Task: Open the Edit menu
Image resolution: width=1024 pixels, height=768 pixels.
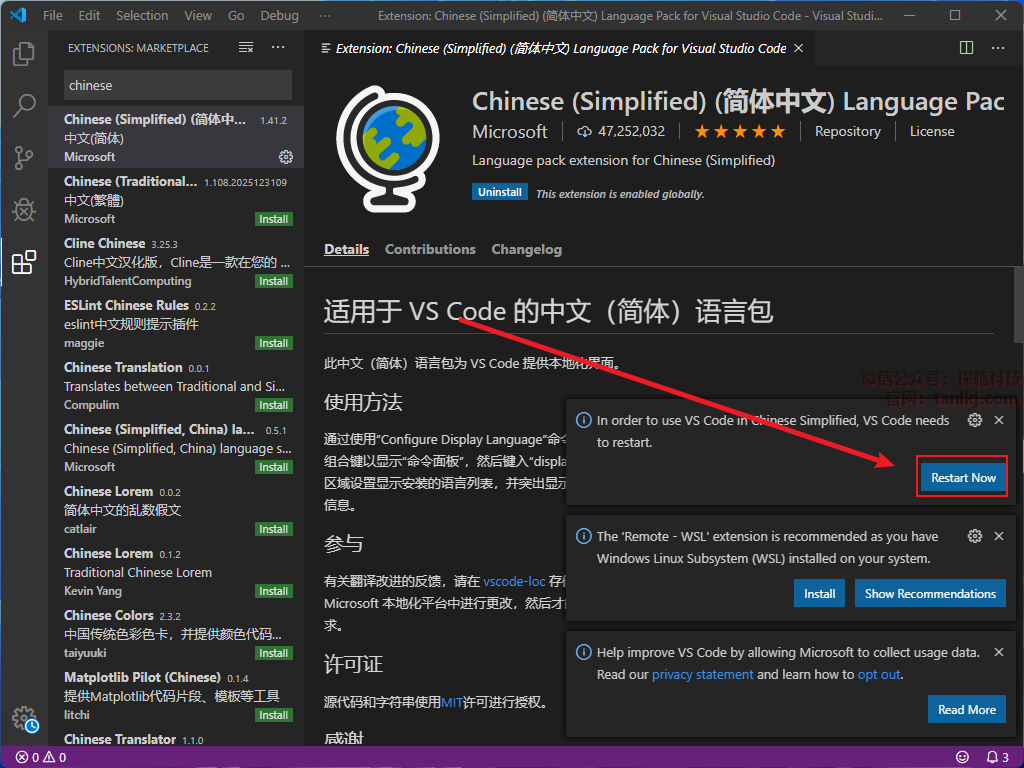Action: point(89,15)
